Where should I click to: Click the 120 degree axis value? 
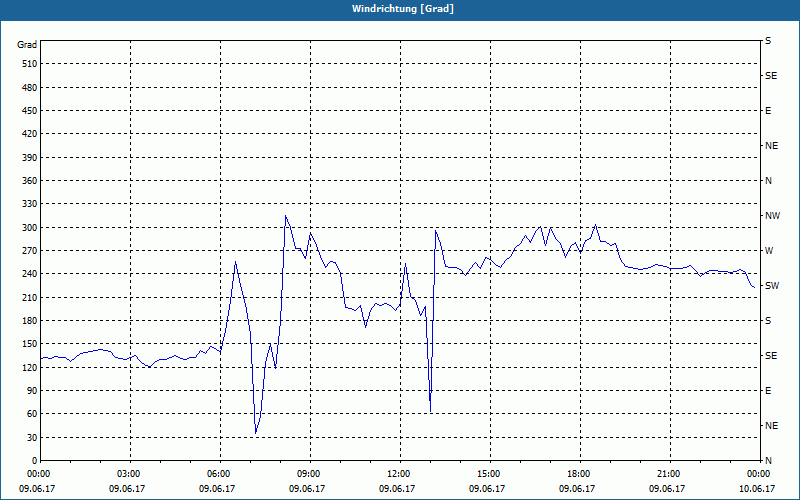click(30, 367)
